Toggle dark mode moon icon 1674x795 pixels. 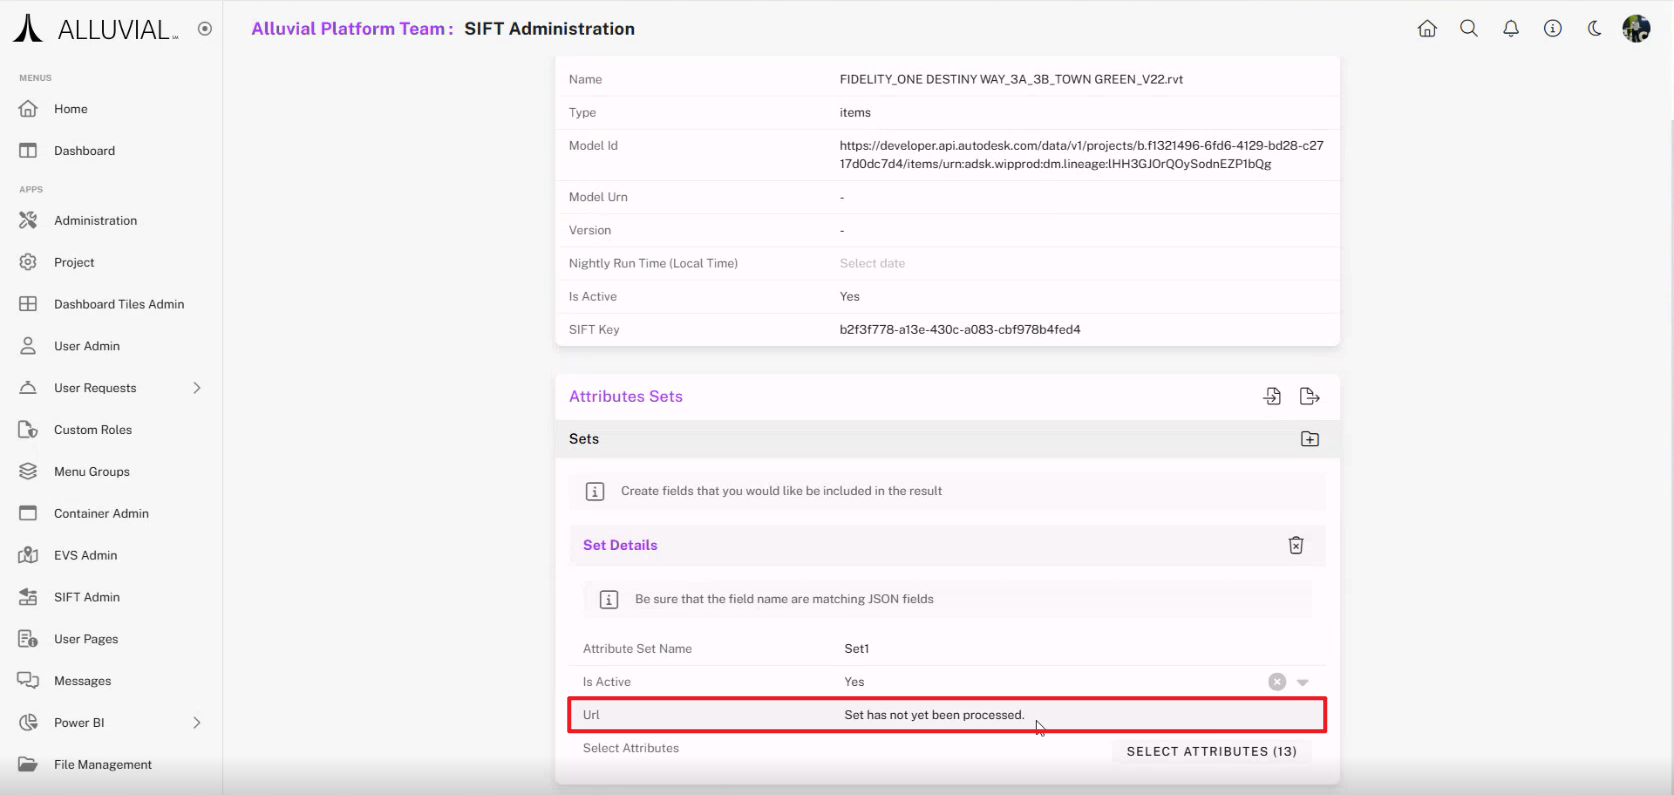[1595, 29]
